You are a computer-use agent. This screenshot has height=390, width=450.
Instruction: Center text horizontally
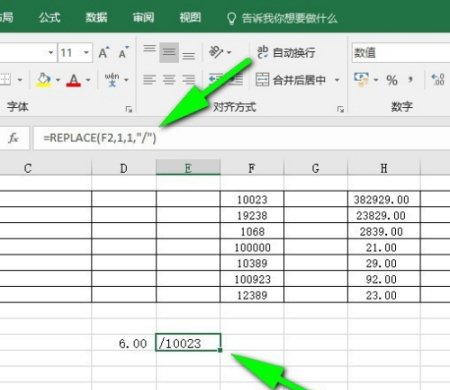(169, 80)
